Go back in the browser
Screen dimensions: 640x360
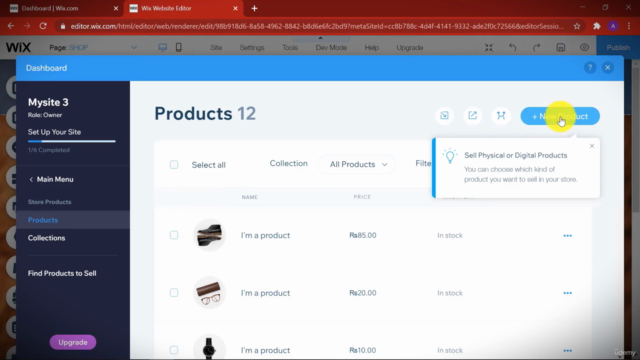(11, 26)
